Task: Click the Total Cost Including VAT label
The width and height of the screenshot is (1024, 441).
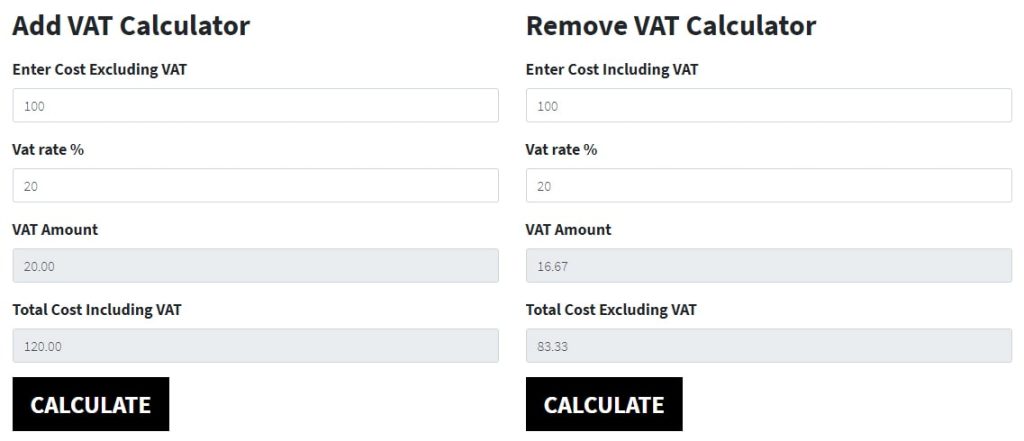Action: [96, 310]
